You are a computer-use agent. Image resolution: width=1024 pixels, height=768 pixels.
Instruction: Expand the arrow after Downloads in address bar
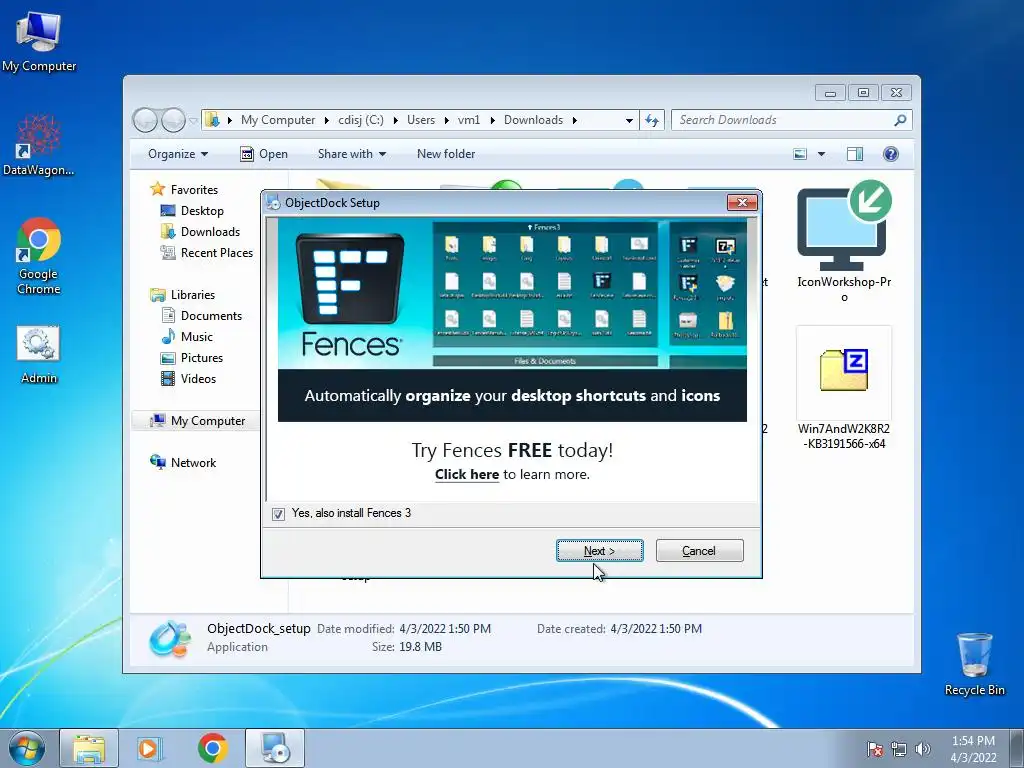(x=575, y=120)
